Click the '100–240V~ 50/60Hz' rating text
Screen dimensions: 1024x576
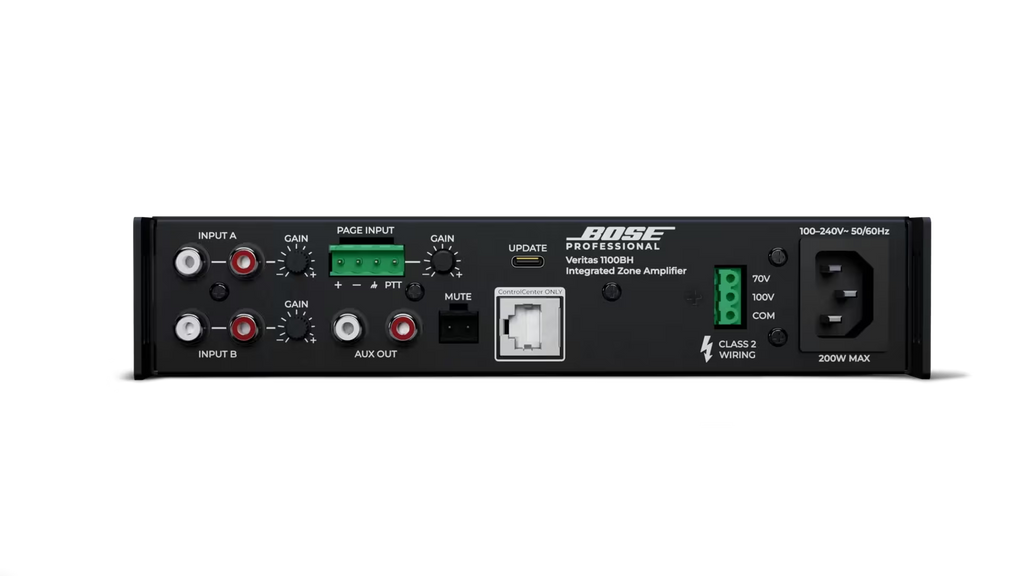(x=844, y=231)
